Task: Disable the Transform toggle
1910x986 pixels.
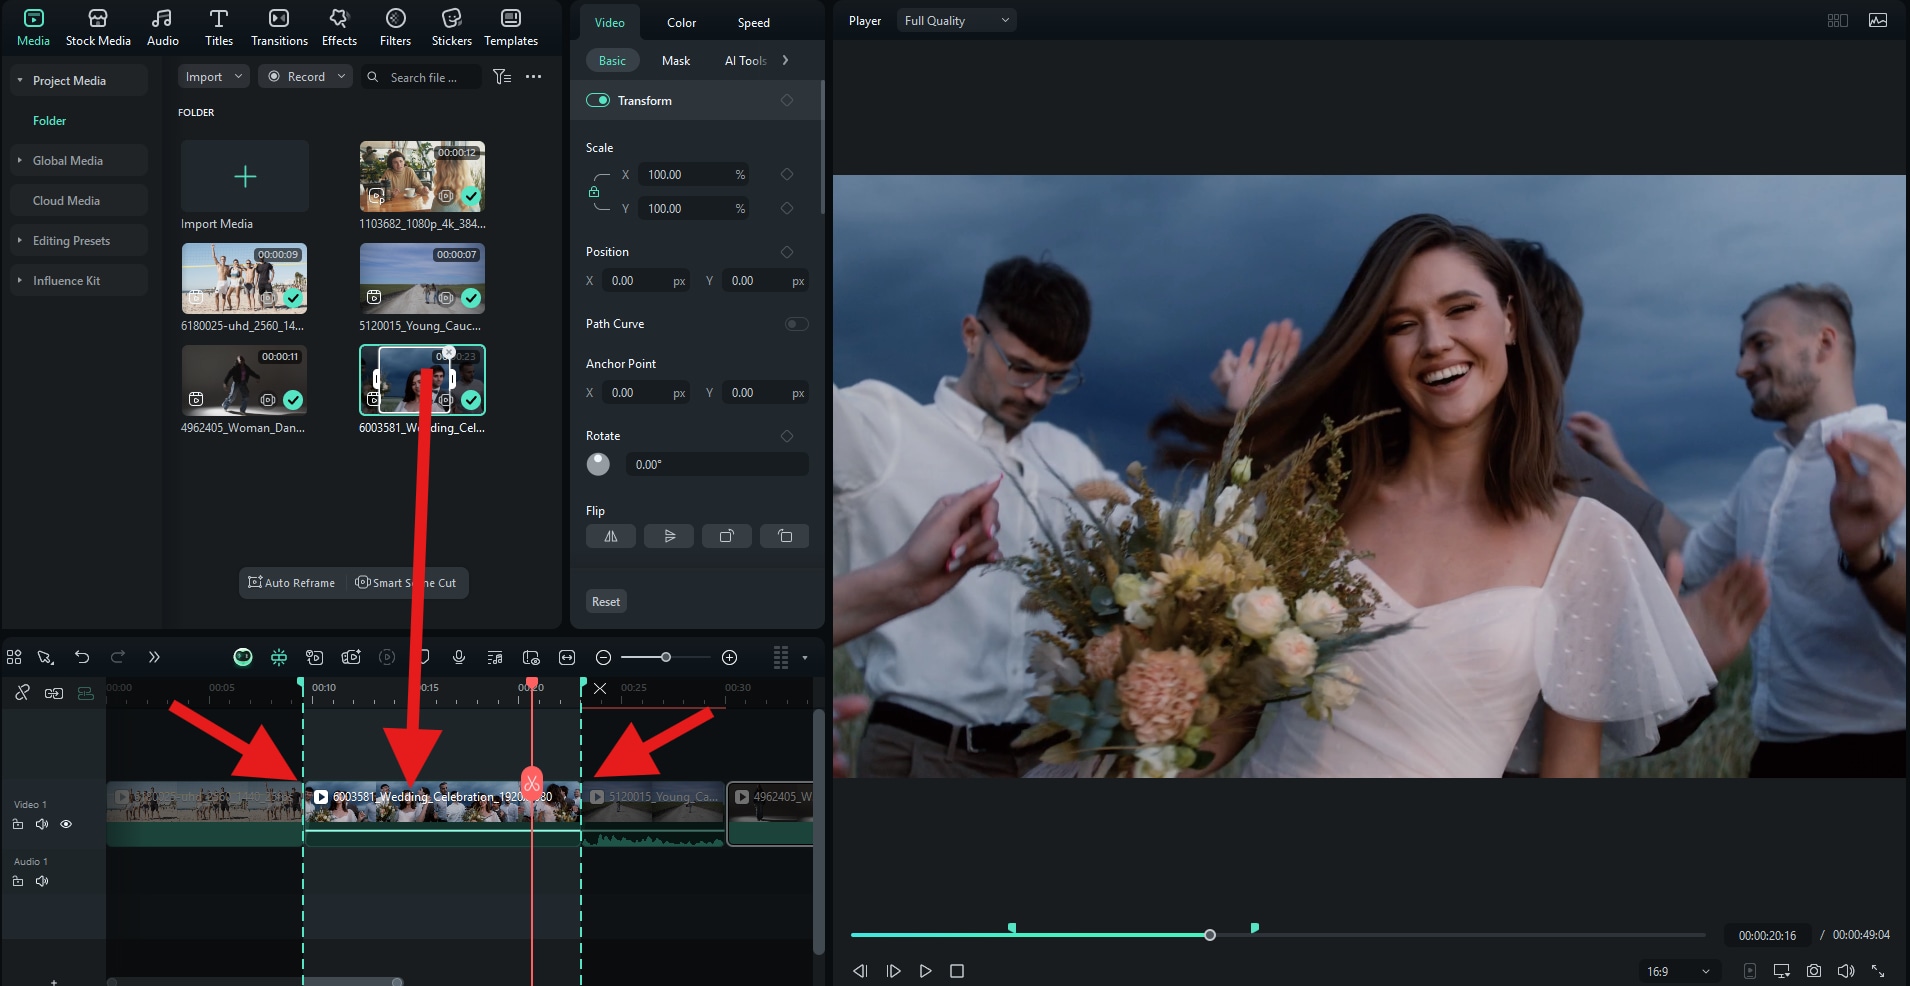Action: coord(598,100)
